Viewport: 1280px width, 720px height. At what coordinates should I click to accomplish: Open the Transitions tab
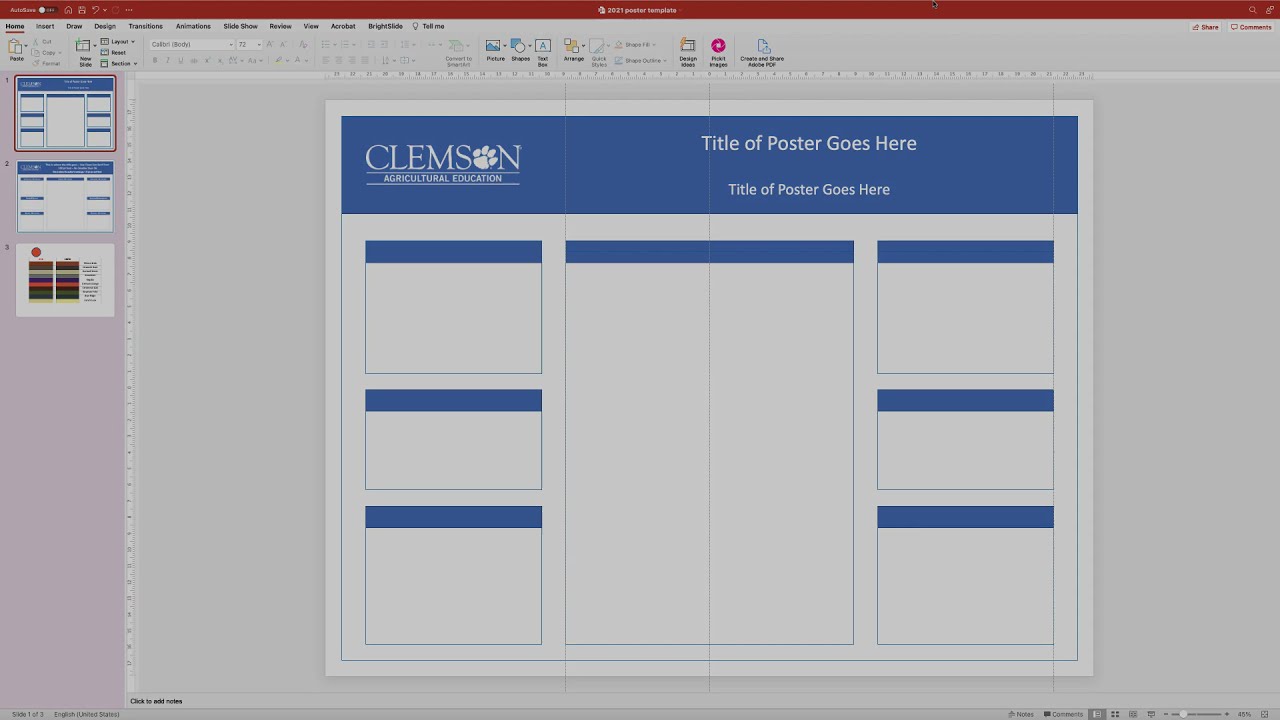click(x=145, y=26)
